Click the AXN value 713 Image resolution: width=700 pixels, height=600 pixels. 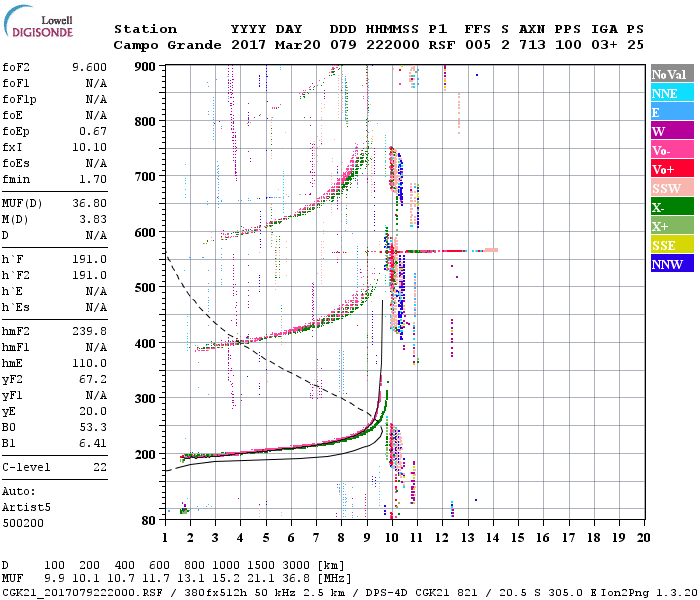pos(532,45)
